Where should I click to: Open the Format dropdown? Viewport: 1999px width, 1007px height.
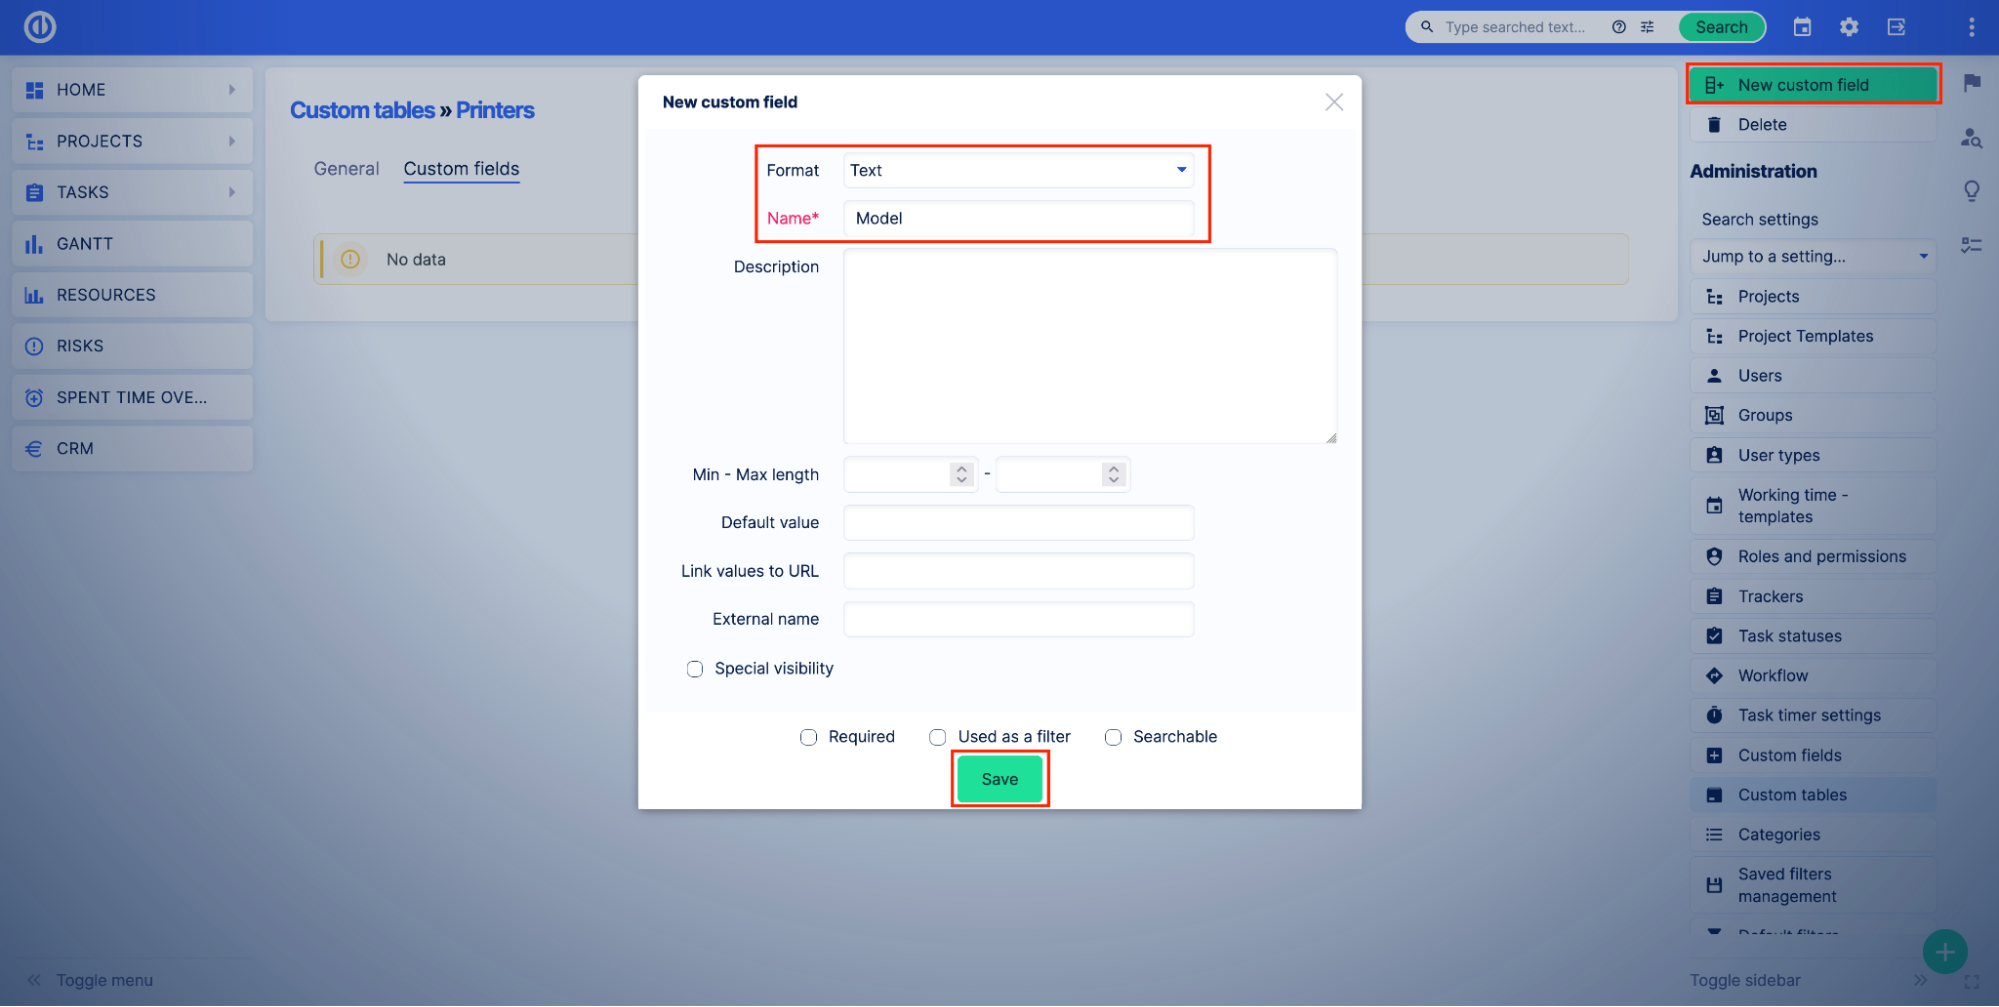click(x=1018, y=170)
